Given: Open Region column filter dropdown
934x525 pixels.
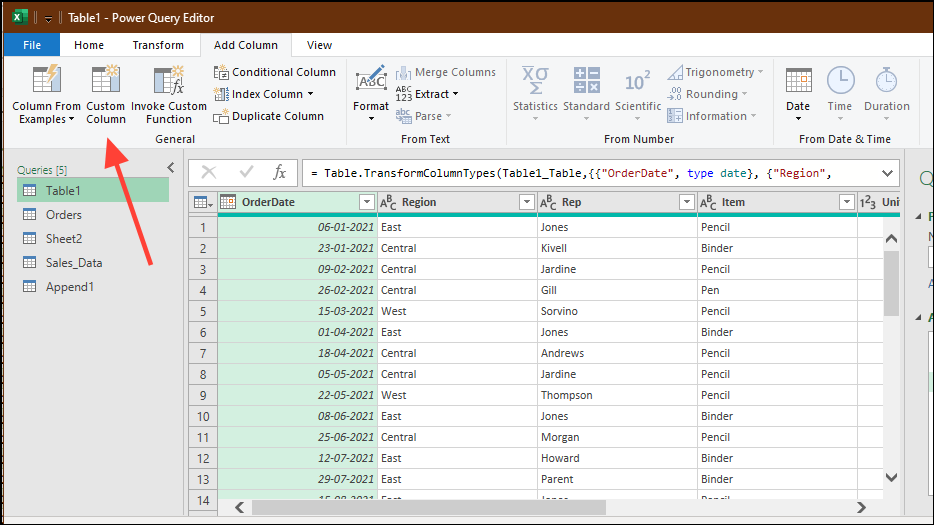Looking at the screenshot, I should click(527, 203).
